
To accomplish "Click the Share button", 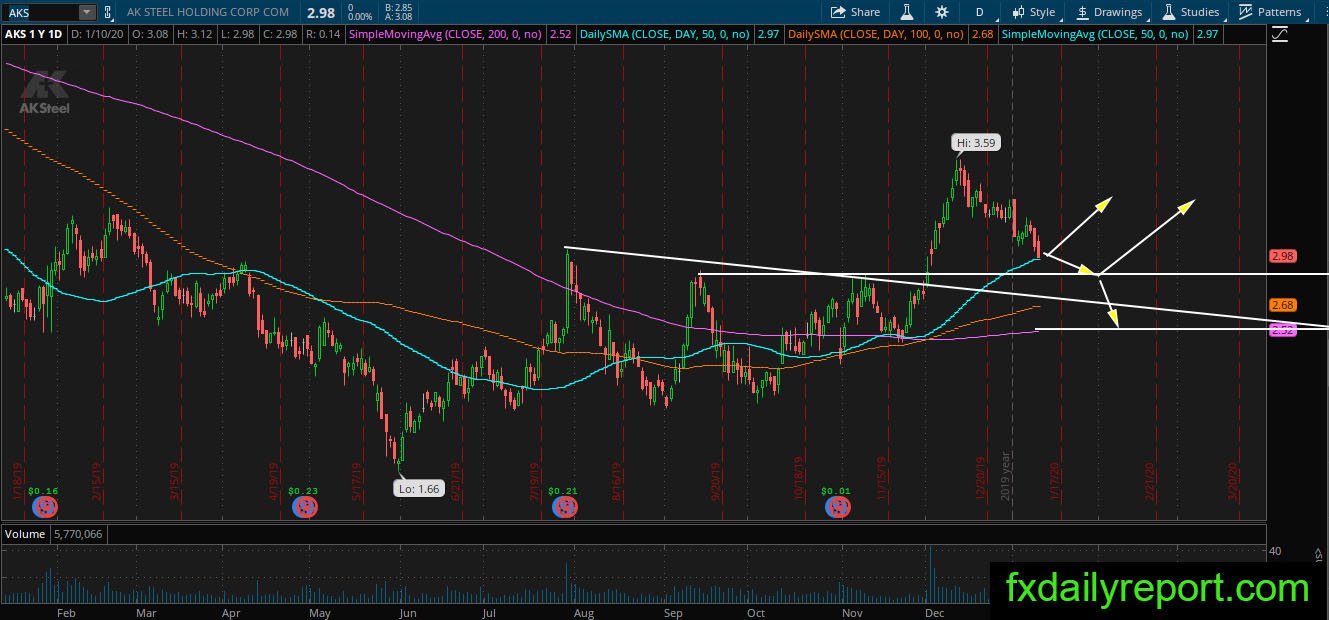I will click(855, 12).
